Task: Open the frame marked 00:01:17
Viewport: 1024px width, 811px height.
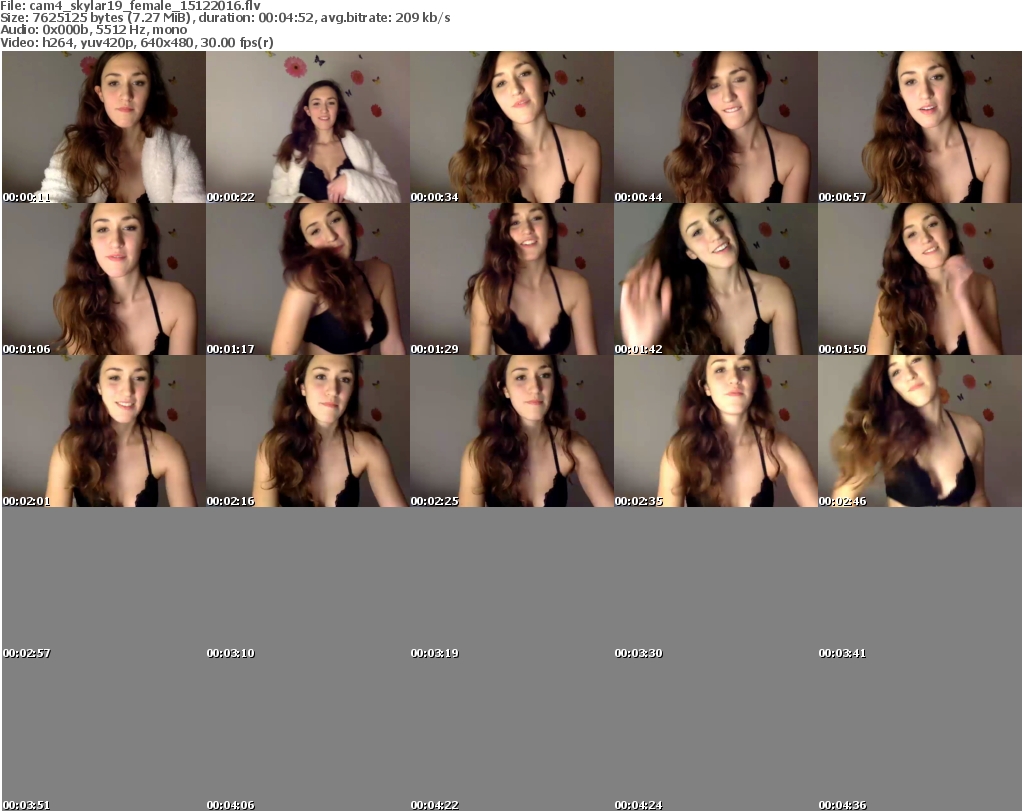Action: click(307, 279)
